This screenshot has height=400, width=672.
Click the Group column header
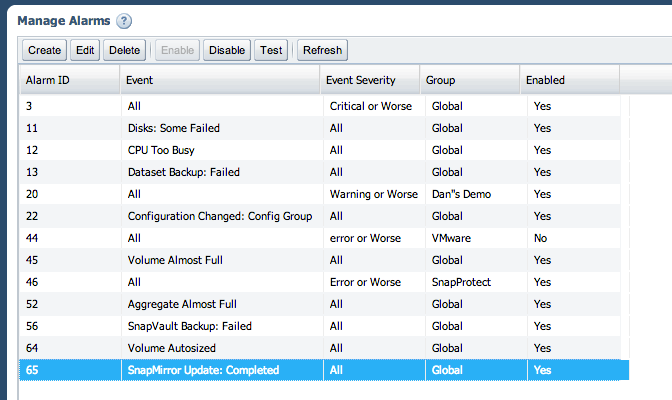[468, 80]
